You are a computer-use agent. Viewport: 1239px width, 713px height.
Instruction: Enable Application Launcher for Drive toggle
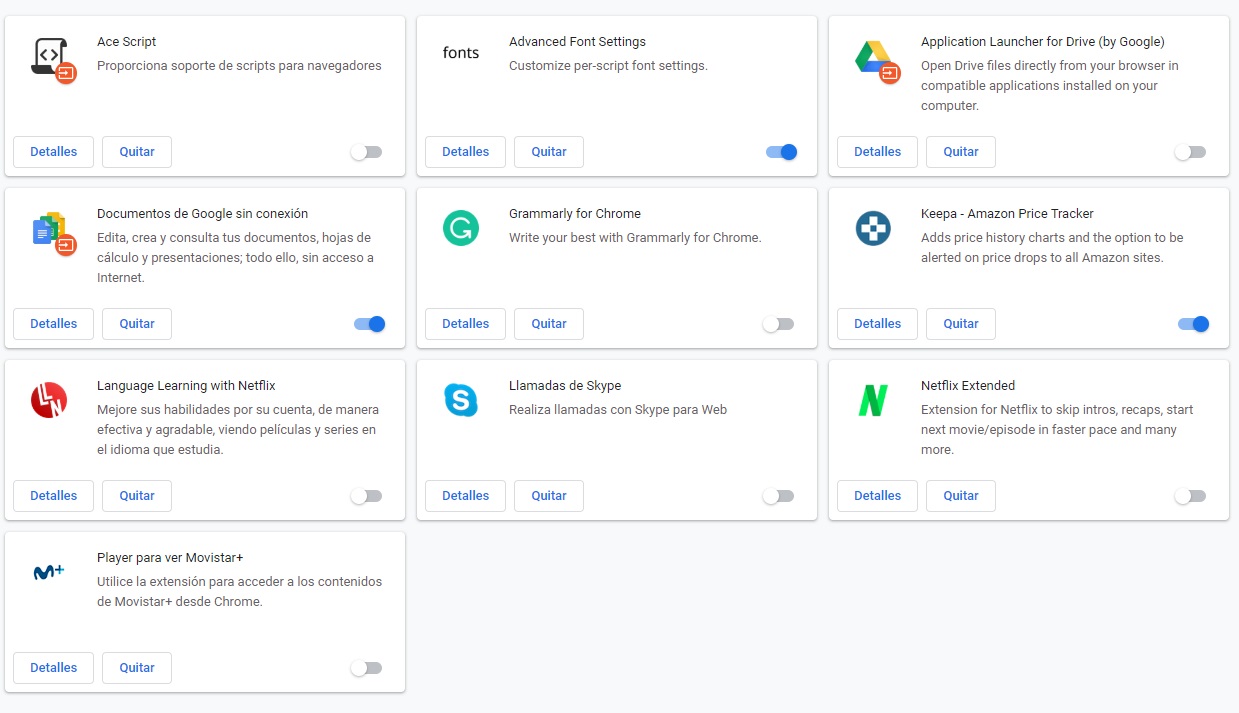(x=1190, y=152)
